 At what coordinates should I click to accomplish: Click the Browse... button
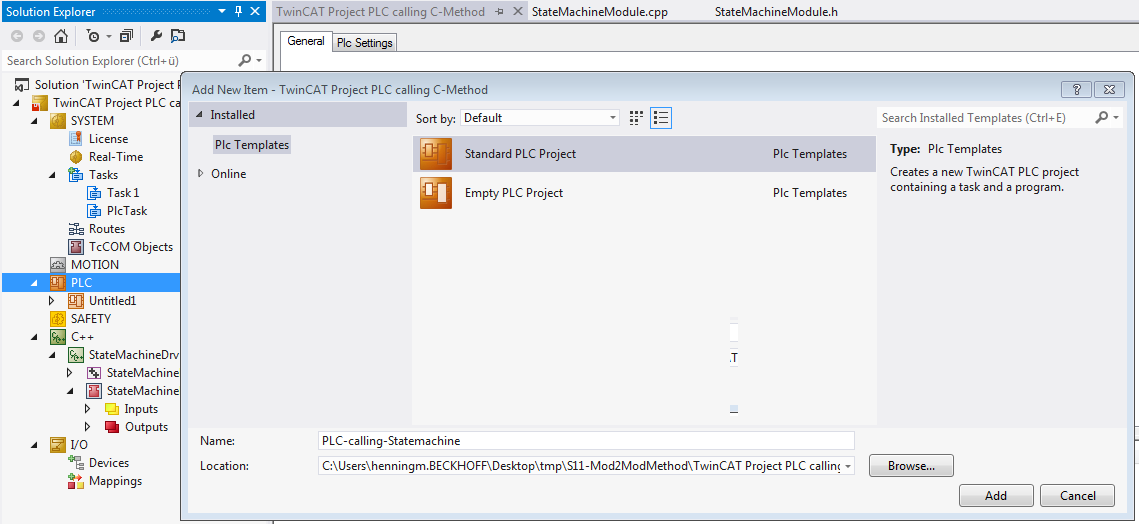pos(911,465)
